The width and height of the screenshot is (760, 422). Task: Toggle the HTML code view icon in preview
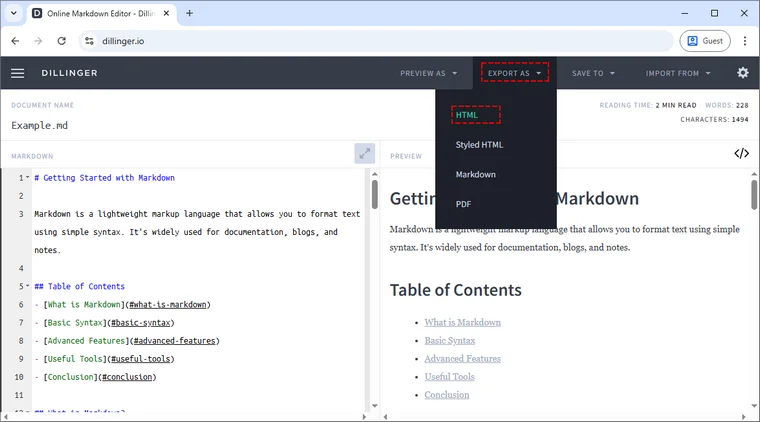coord(741,154)
